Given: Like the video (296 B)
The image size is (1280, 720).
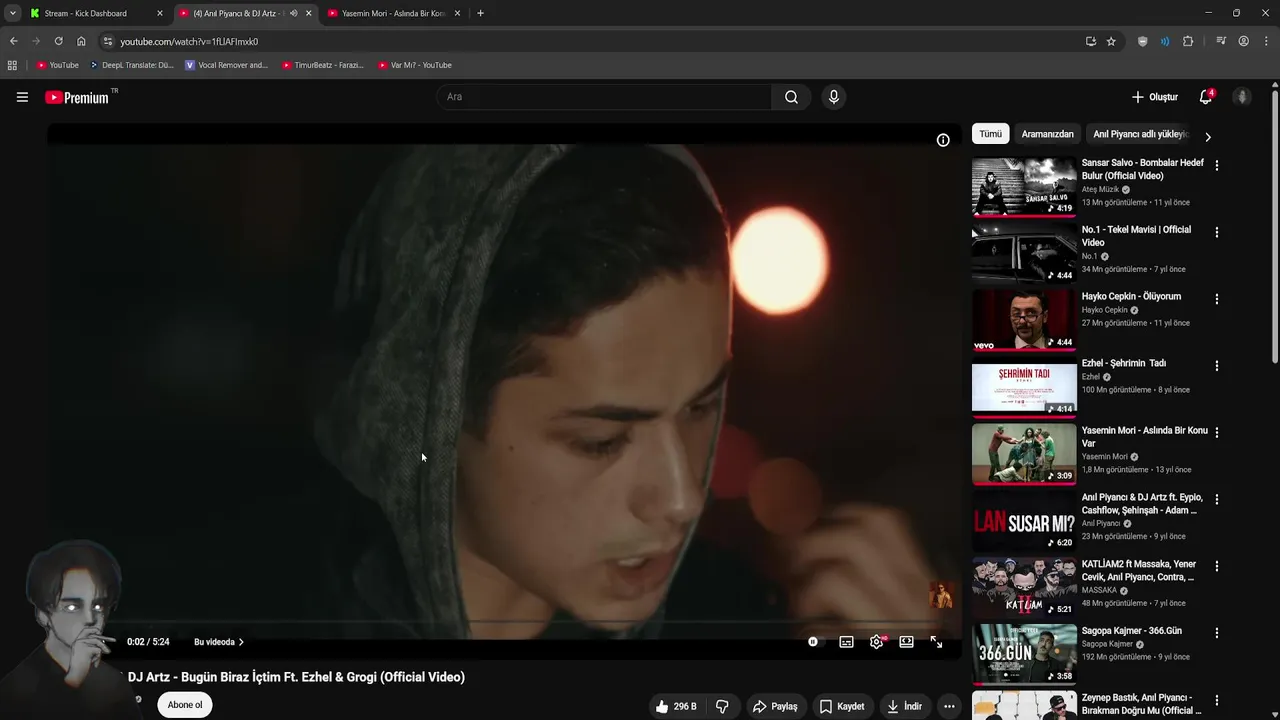Looking at the screenshot, I should [x=676, y=706].
